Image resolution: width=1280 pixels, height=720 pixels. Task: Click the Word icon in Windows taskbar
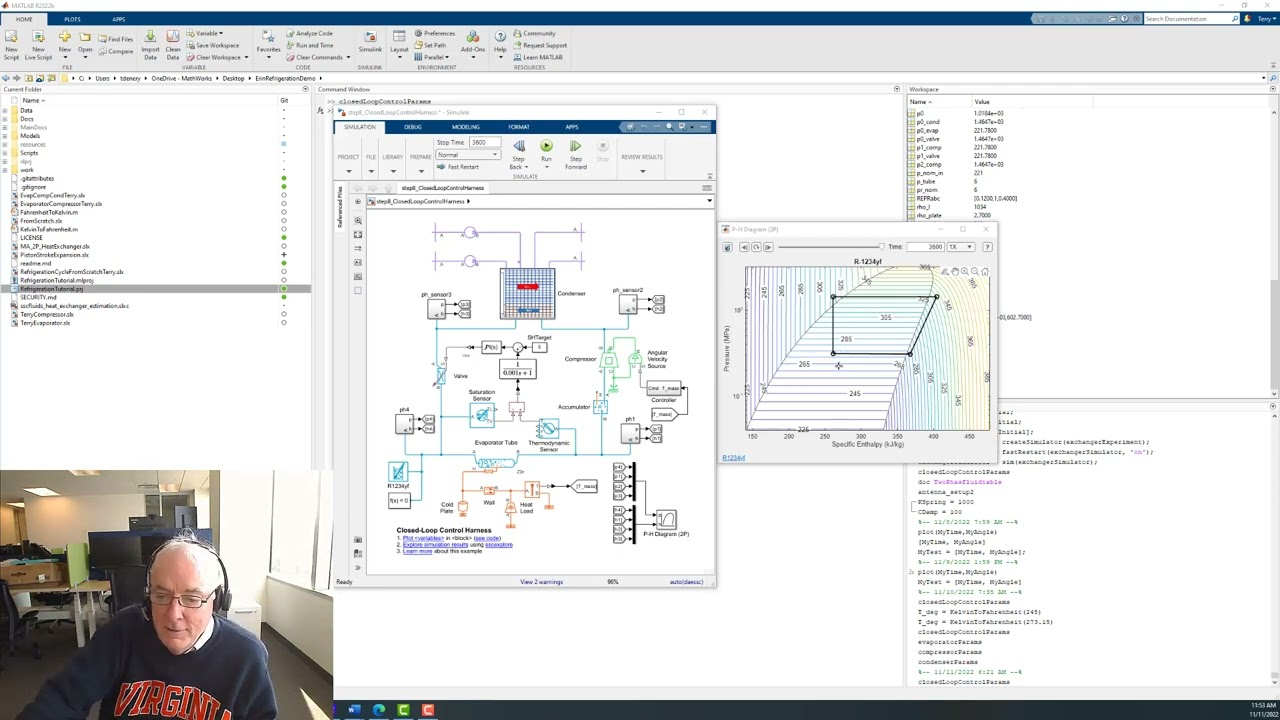pos(354,710)
